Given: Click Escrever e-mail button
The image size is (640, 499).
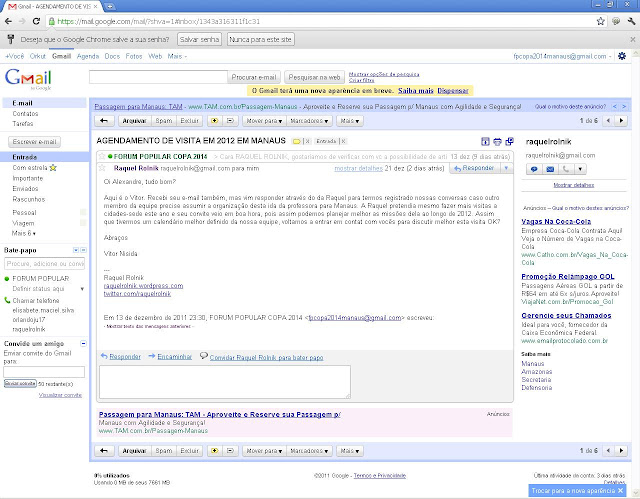Looking at the screenshot, I should pyautogui.click(x=34, y=142).
